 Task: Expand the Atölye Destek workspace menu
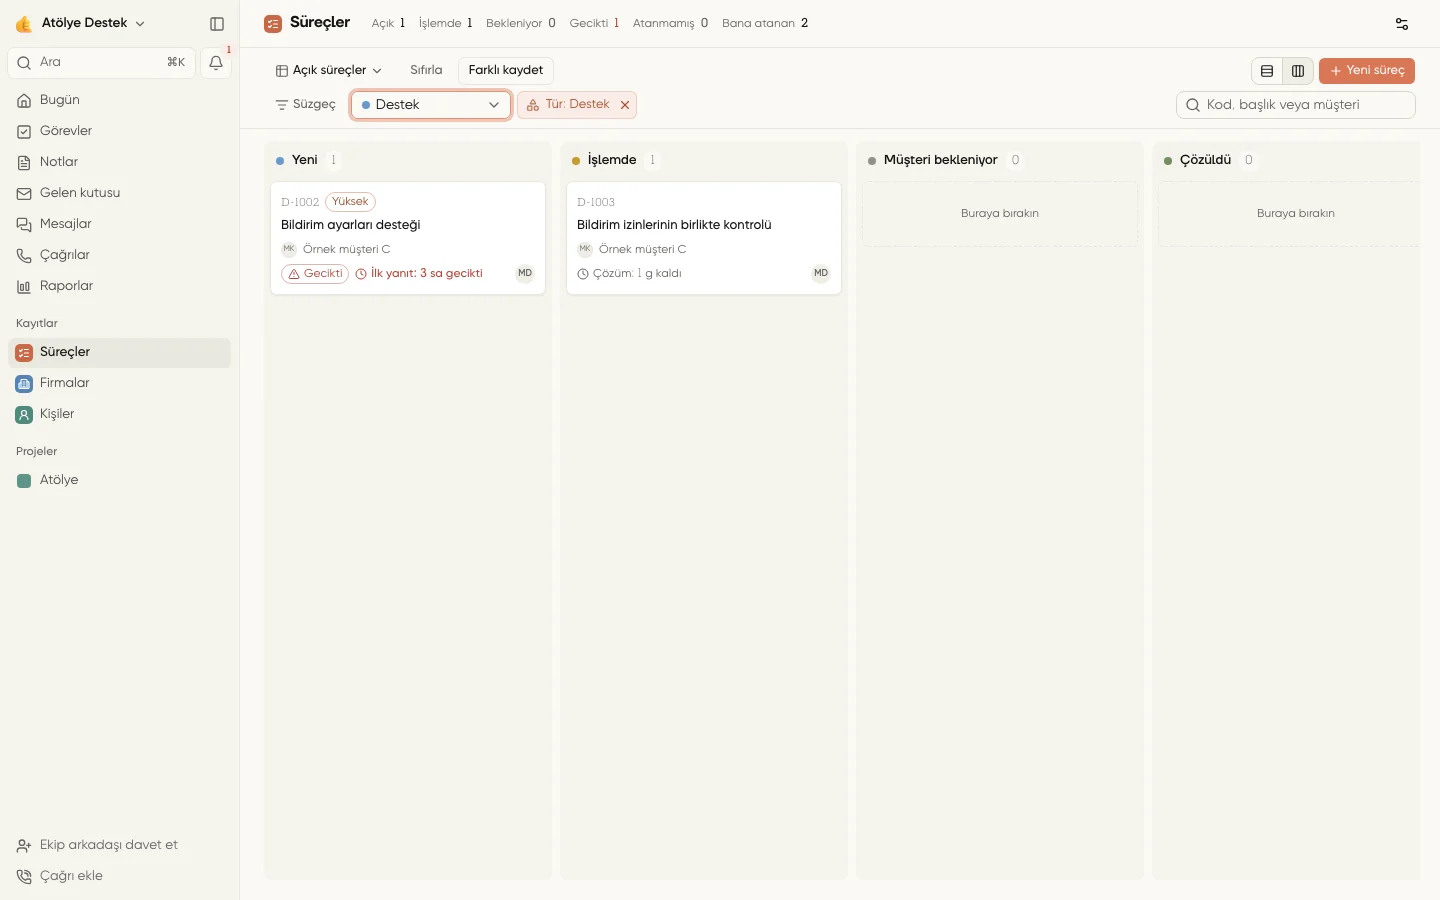(80, 23)
